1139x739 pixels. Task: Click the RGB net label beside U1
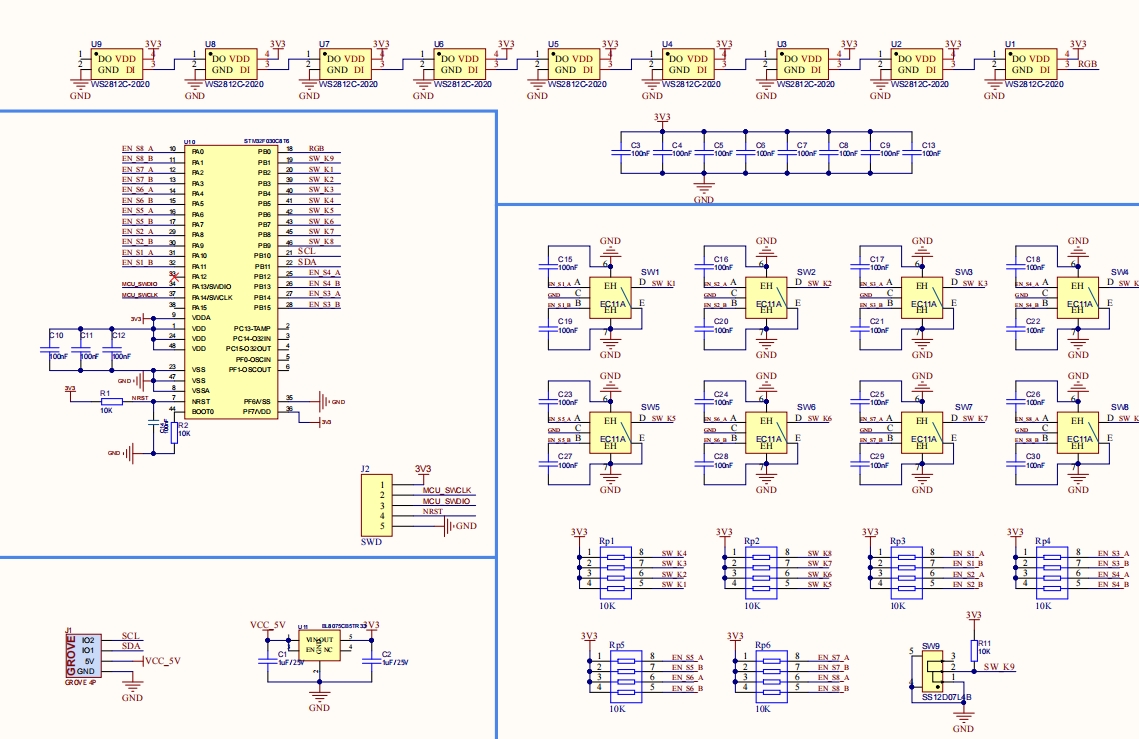pos(1088,63)
